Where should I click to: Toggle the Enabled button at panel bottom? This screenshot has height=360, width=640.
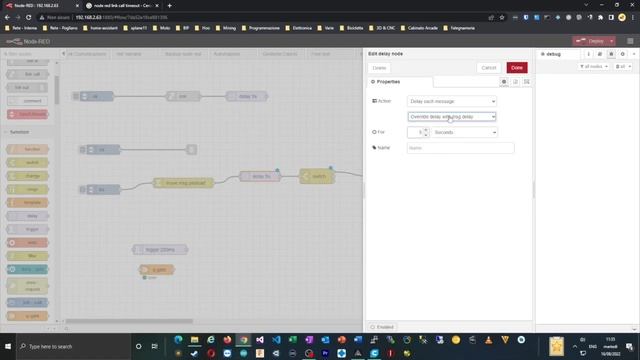click(x=382, y=327)
